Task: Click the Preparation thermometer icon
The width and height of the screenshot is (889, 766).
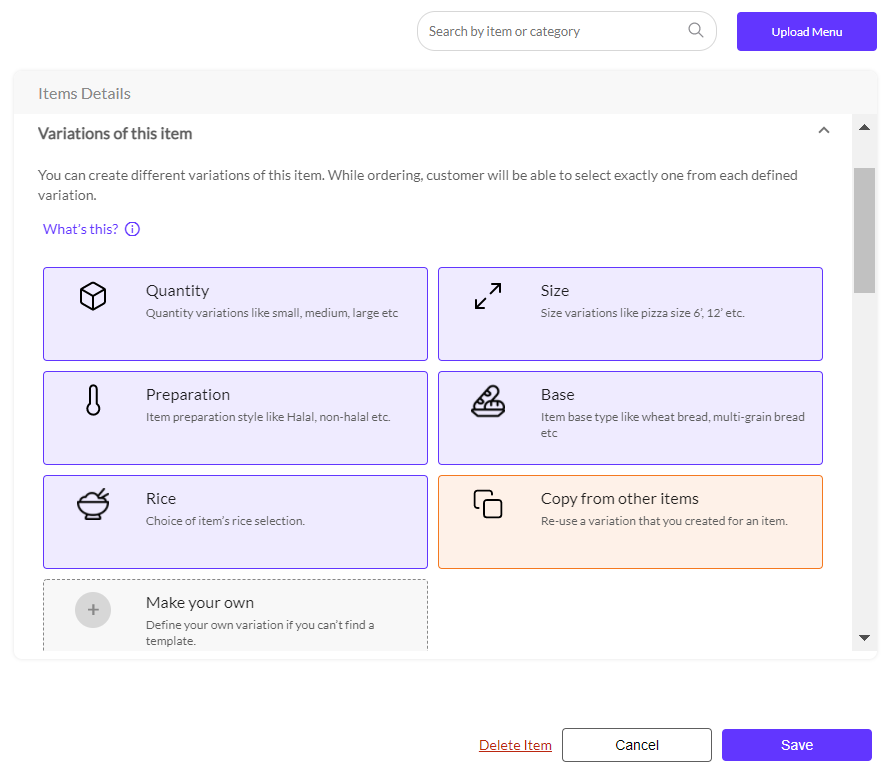Action: [93, 400]
